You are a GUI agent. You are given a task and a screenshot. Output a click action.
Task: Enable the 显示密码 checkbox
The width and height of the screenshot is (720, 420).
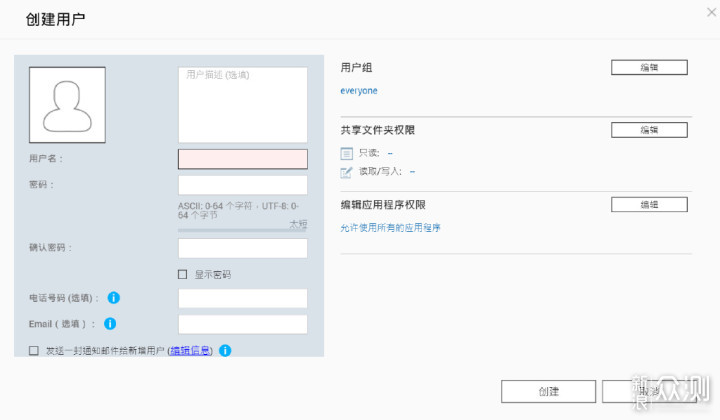pos(182,274)
